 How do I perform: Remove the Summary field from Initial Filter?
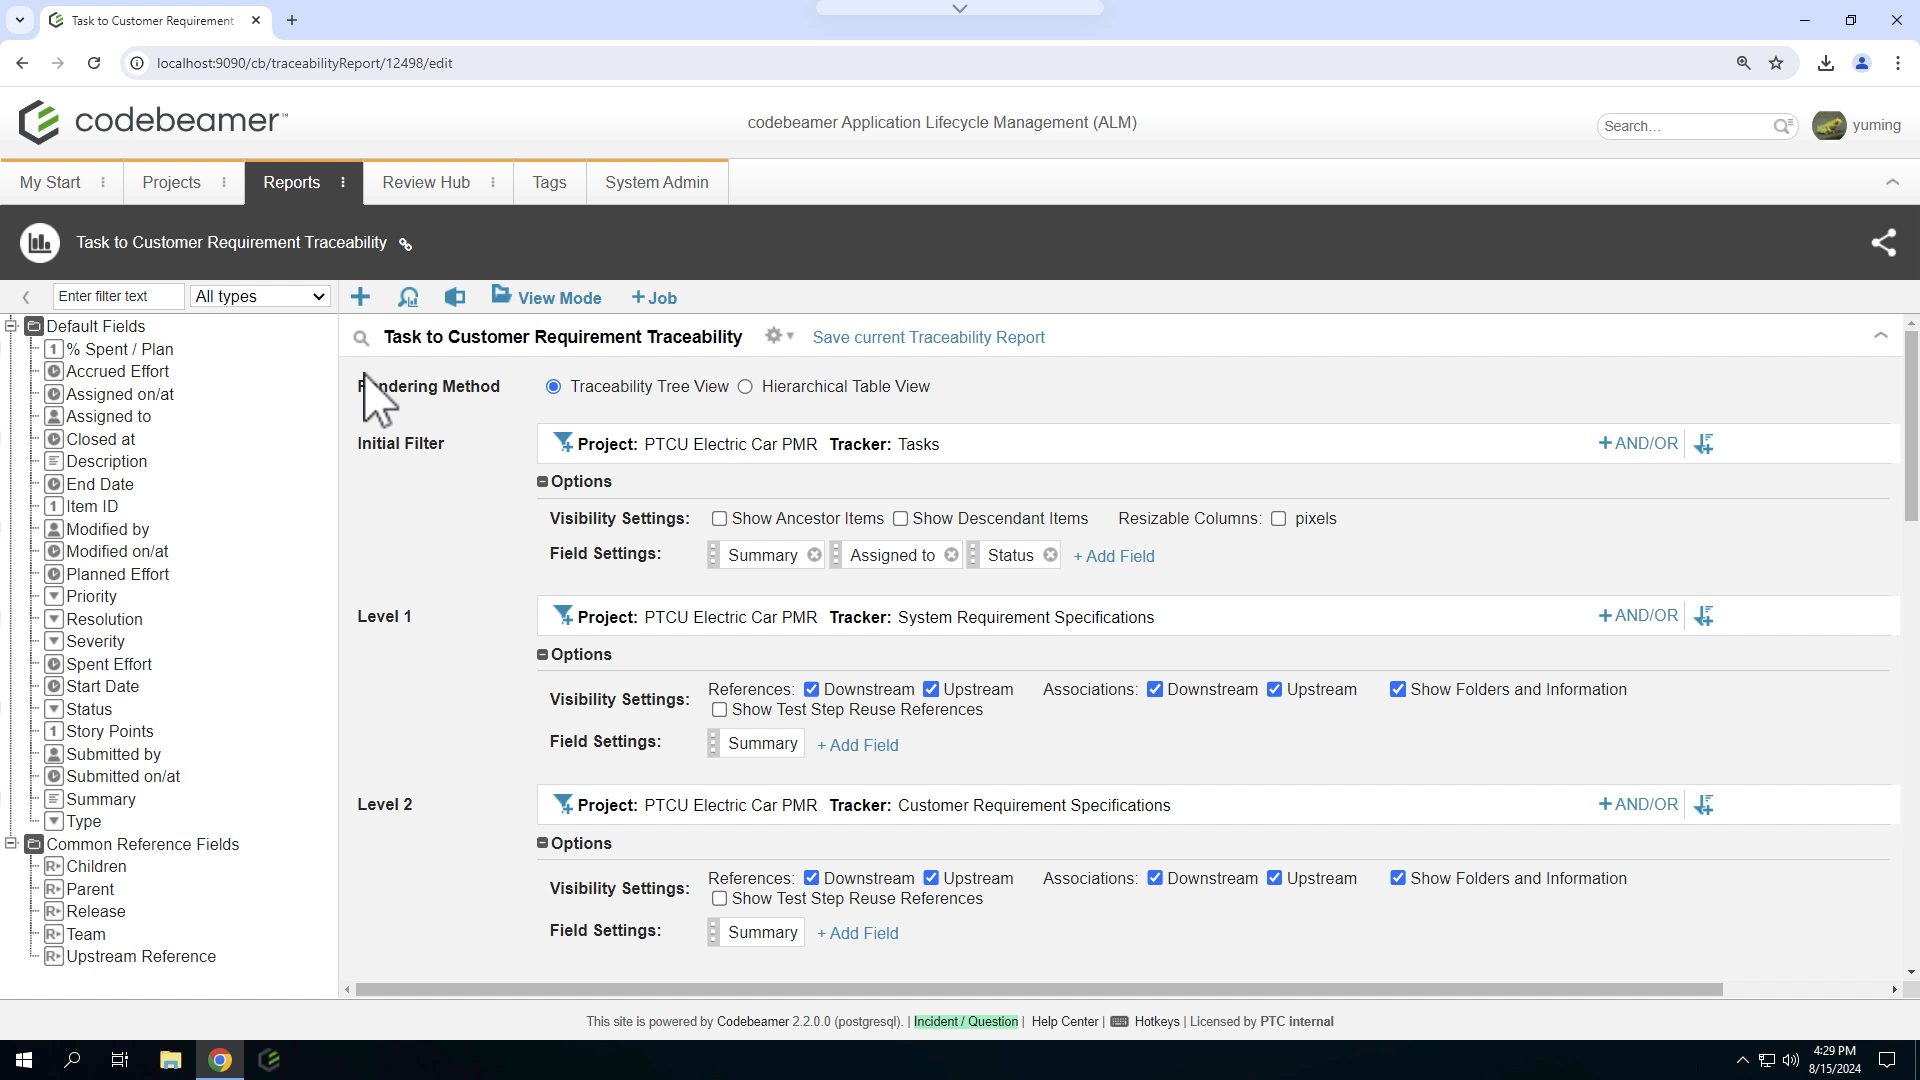(814, 555)
